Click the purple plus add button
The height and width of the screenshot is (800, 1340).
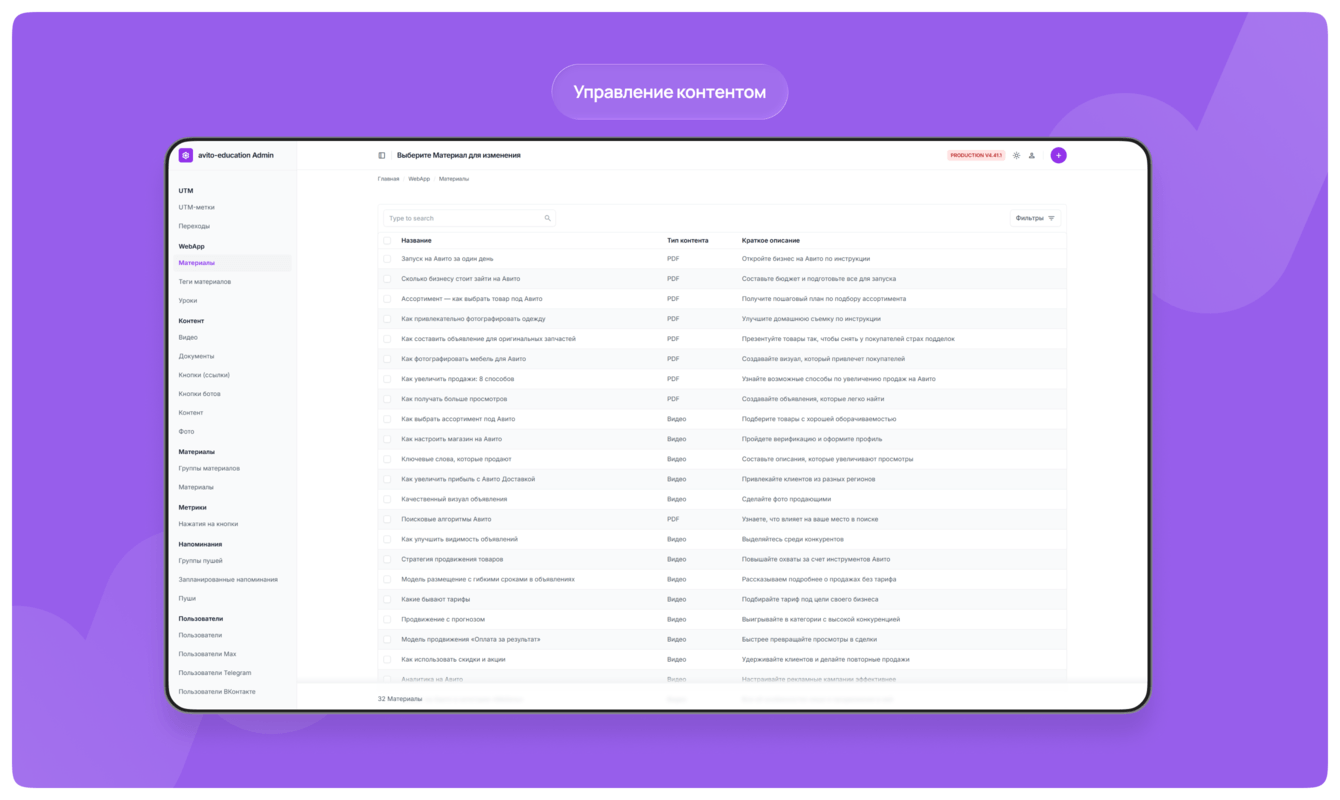point(1058,155)
